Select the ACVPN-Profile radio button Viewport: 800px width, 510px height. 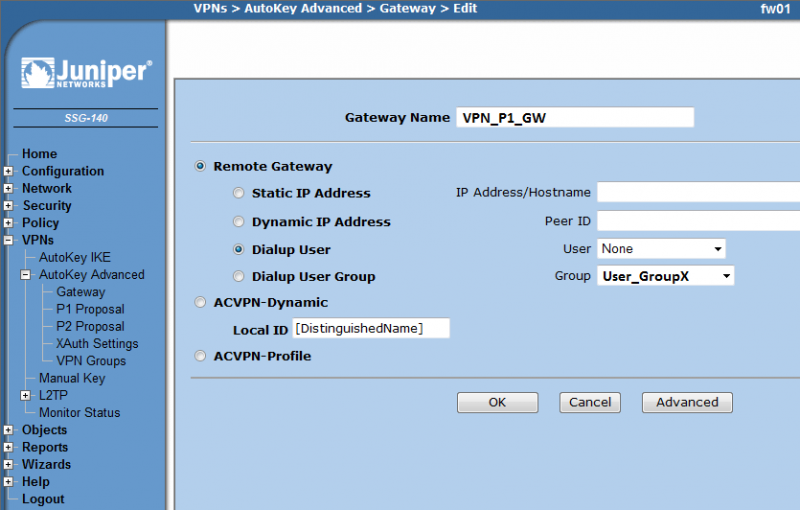200,356
